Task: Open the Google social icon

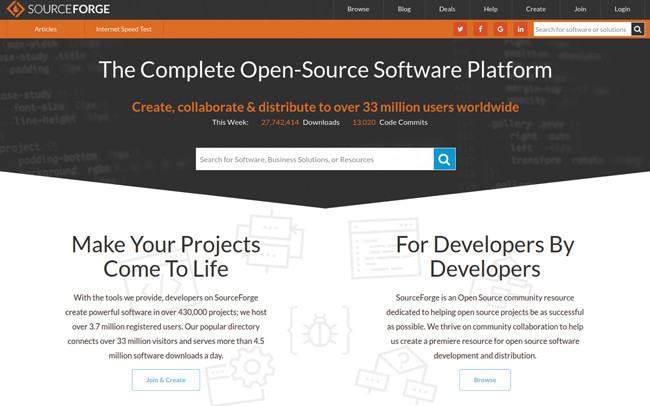Action: (x=500, y=29)
